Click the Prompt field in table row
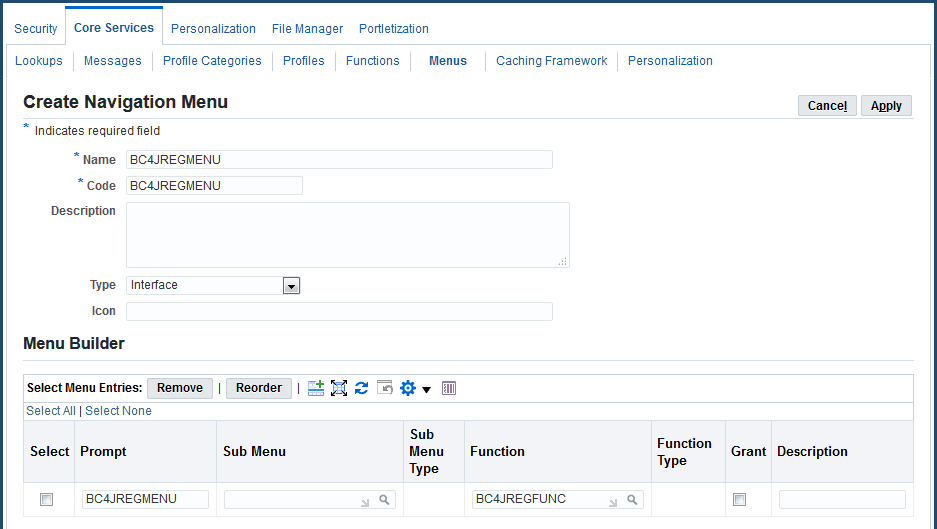This screenshot has width=937, height=529. coord(145,499)
